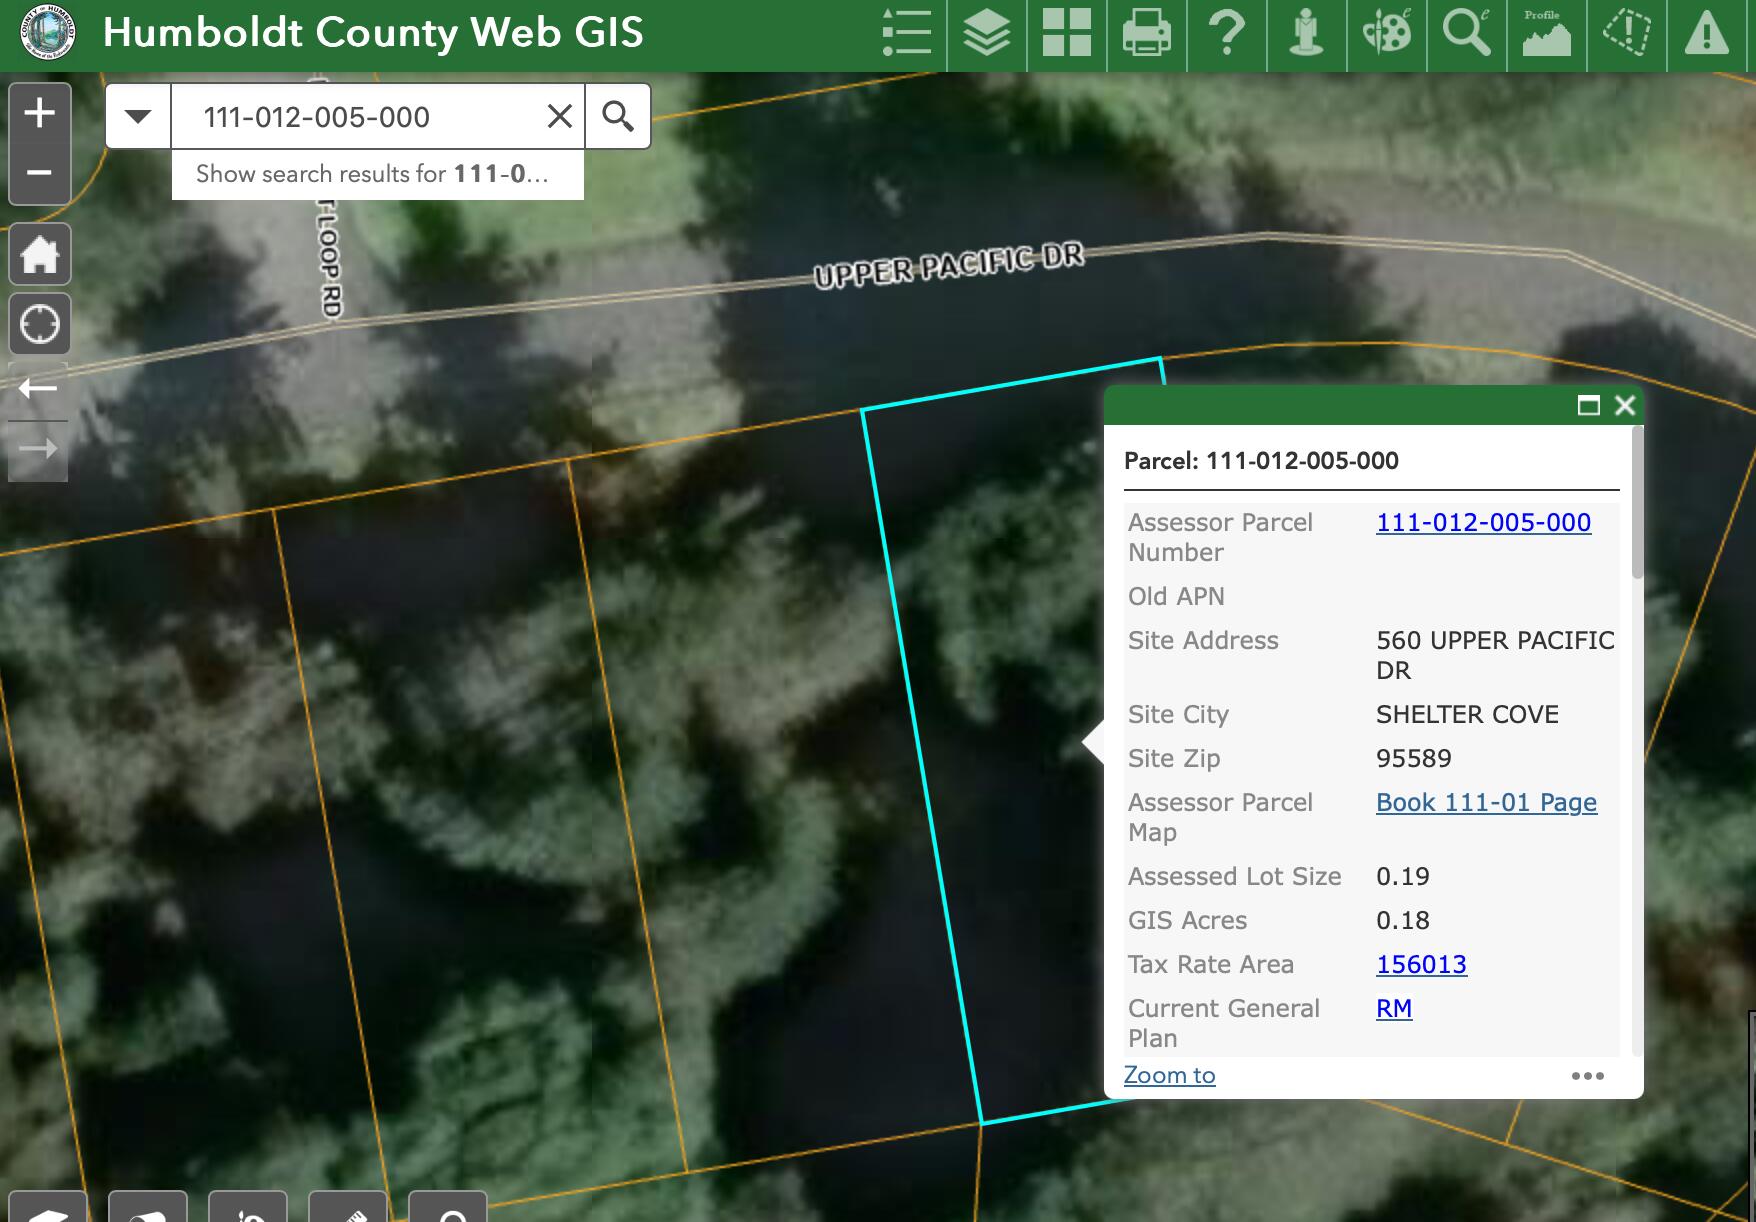Image resolution: width=1756 pixels, height=1222 pixels.
Task: Run the parcel search with magnifier button
Action: [x=618, y=117]
